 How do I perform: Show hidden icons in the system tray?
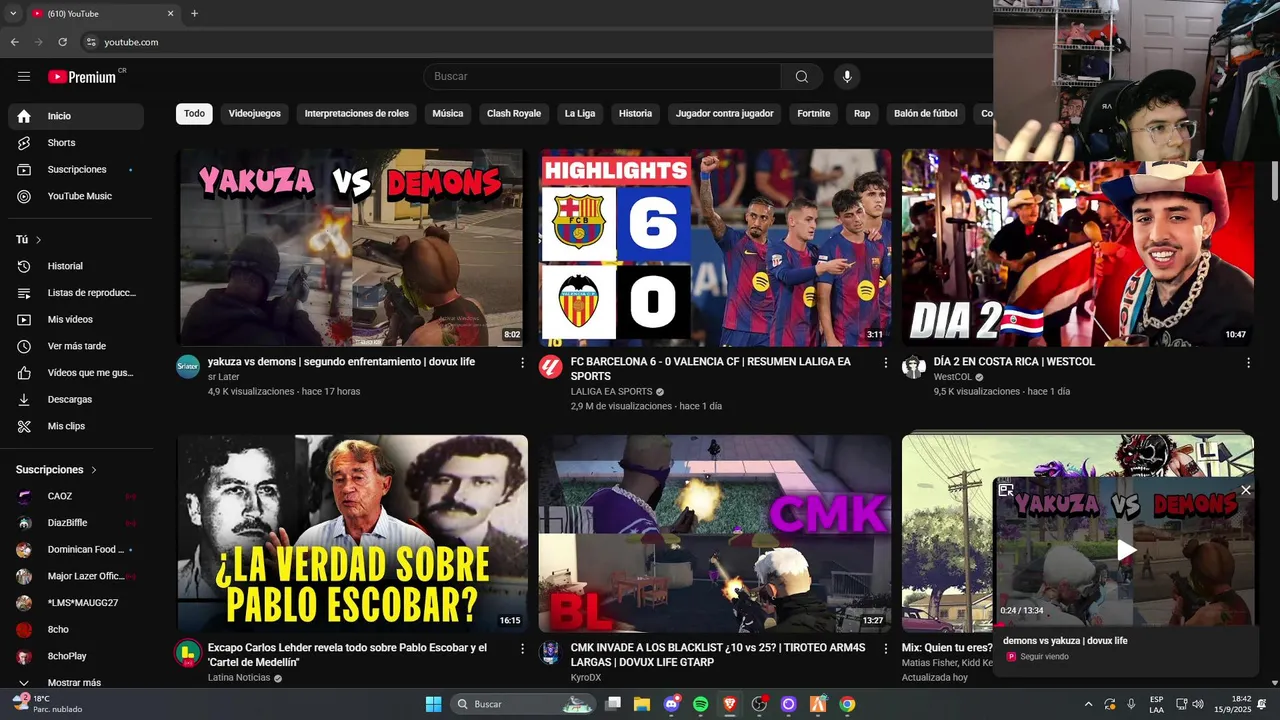pyautogui.click(x=1088, y=704)
